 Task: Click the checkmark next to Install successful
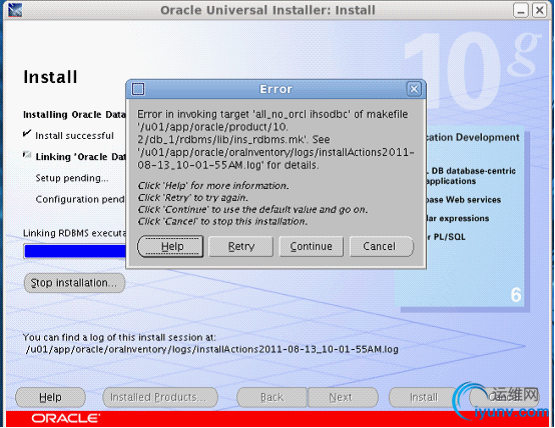click(27, 133)
